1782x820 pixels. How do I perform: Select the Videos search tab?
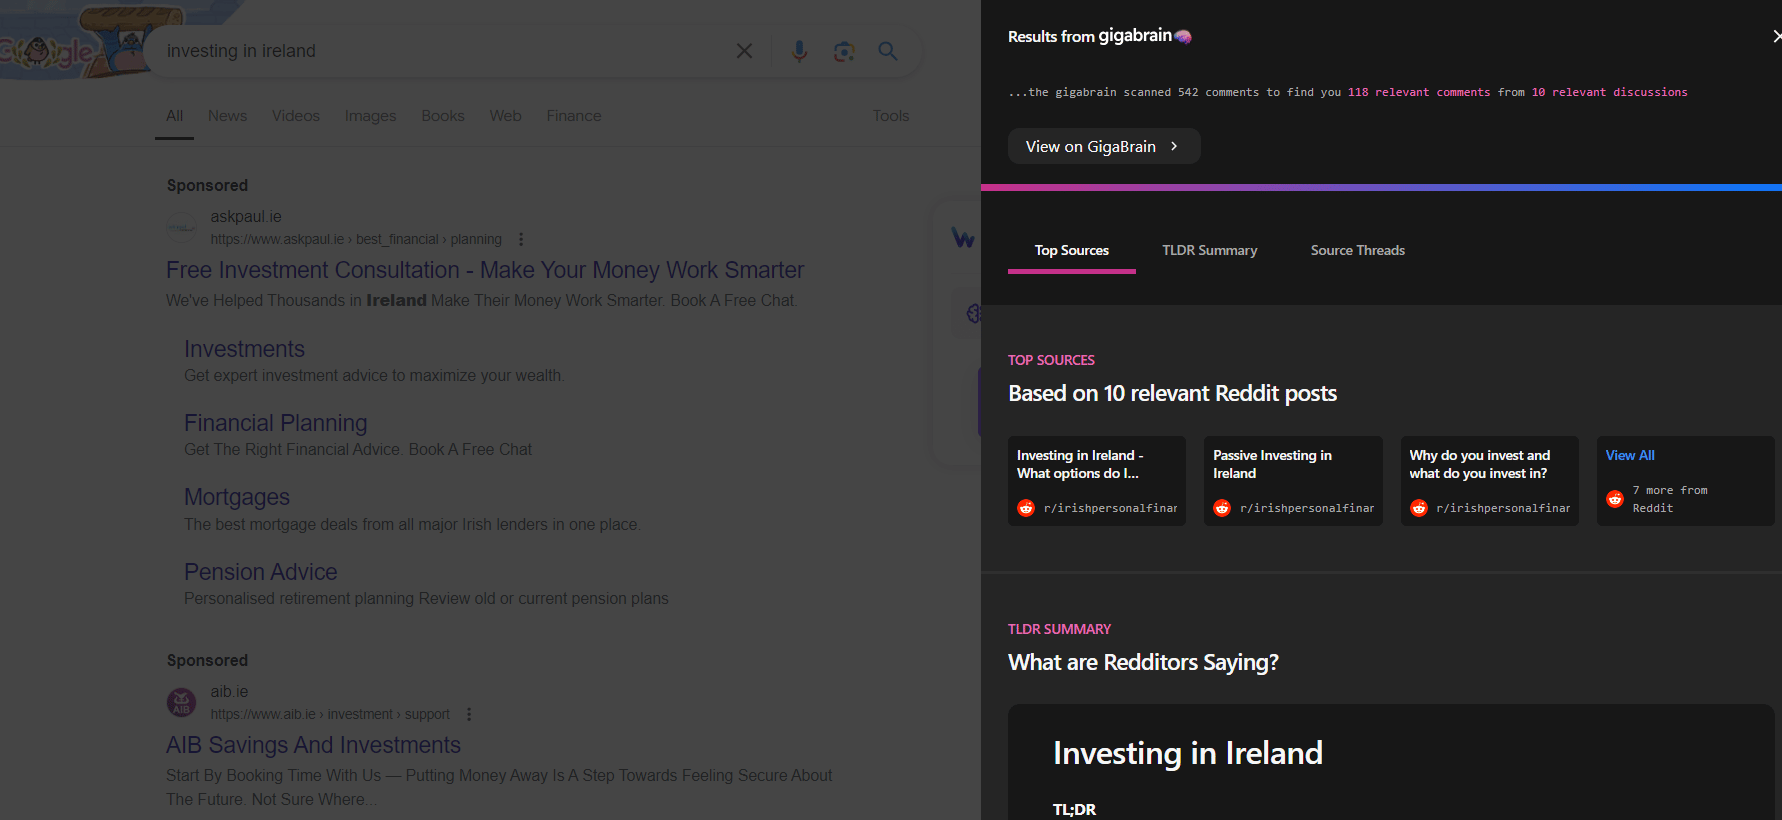pyautogui.click(x=296, y=116)
